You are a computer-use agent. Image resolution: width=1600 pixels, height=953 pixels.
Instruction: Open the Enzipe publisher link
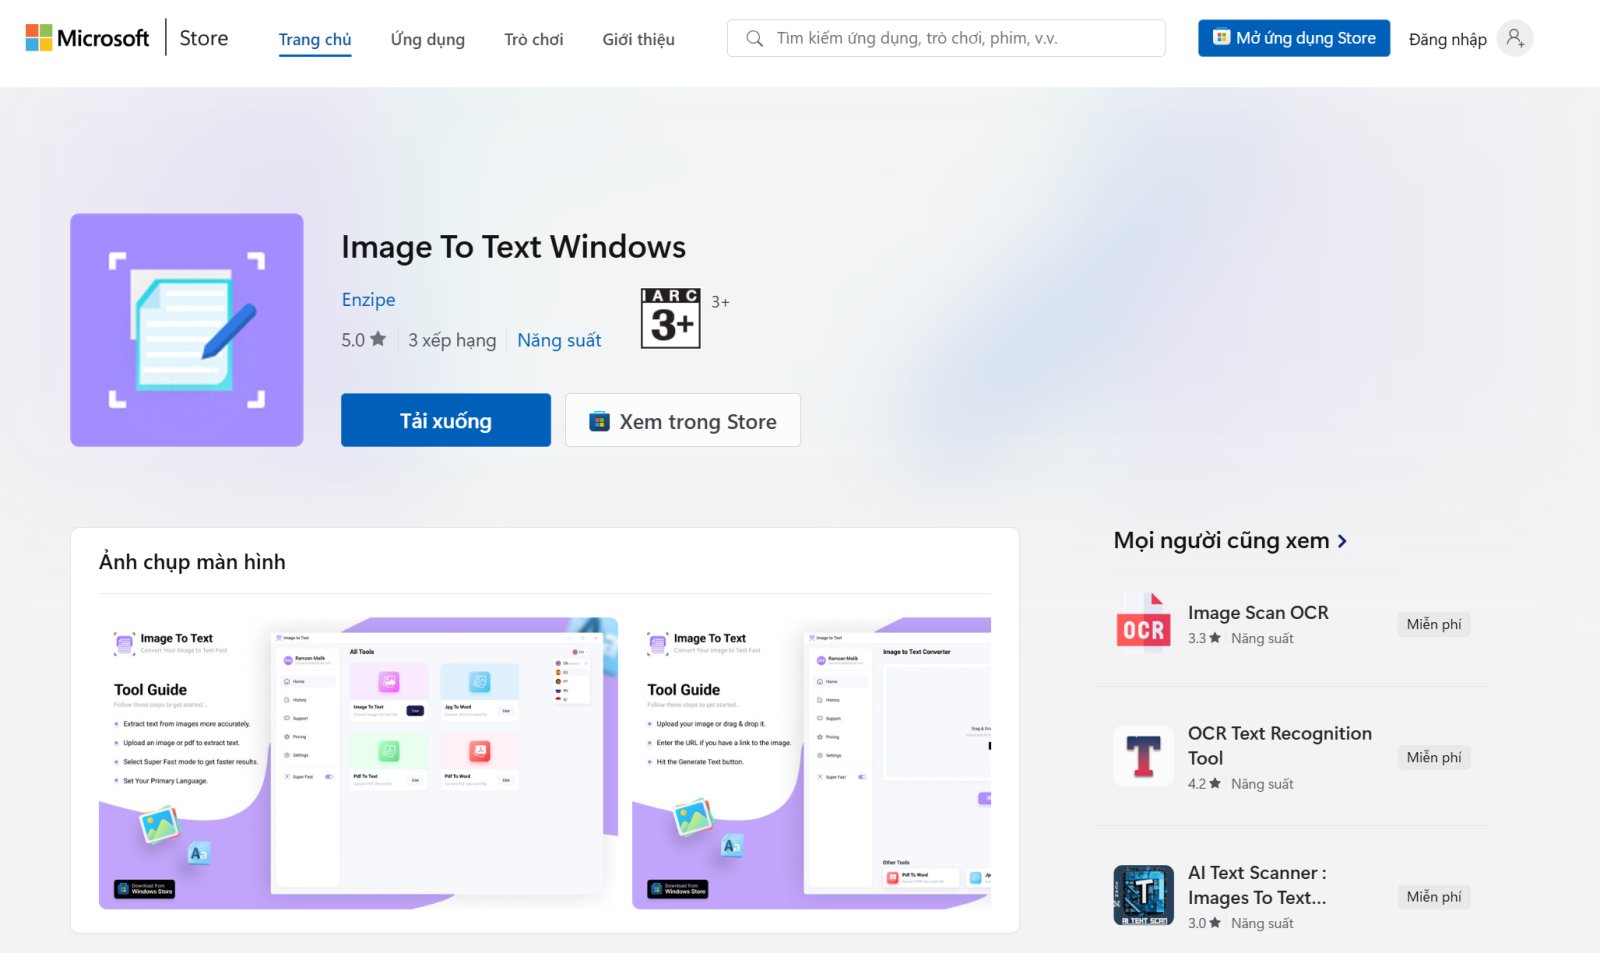click(368, 299)
